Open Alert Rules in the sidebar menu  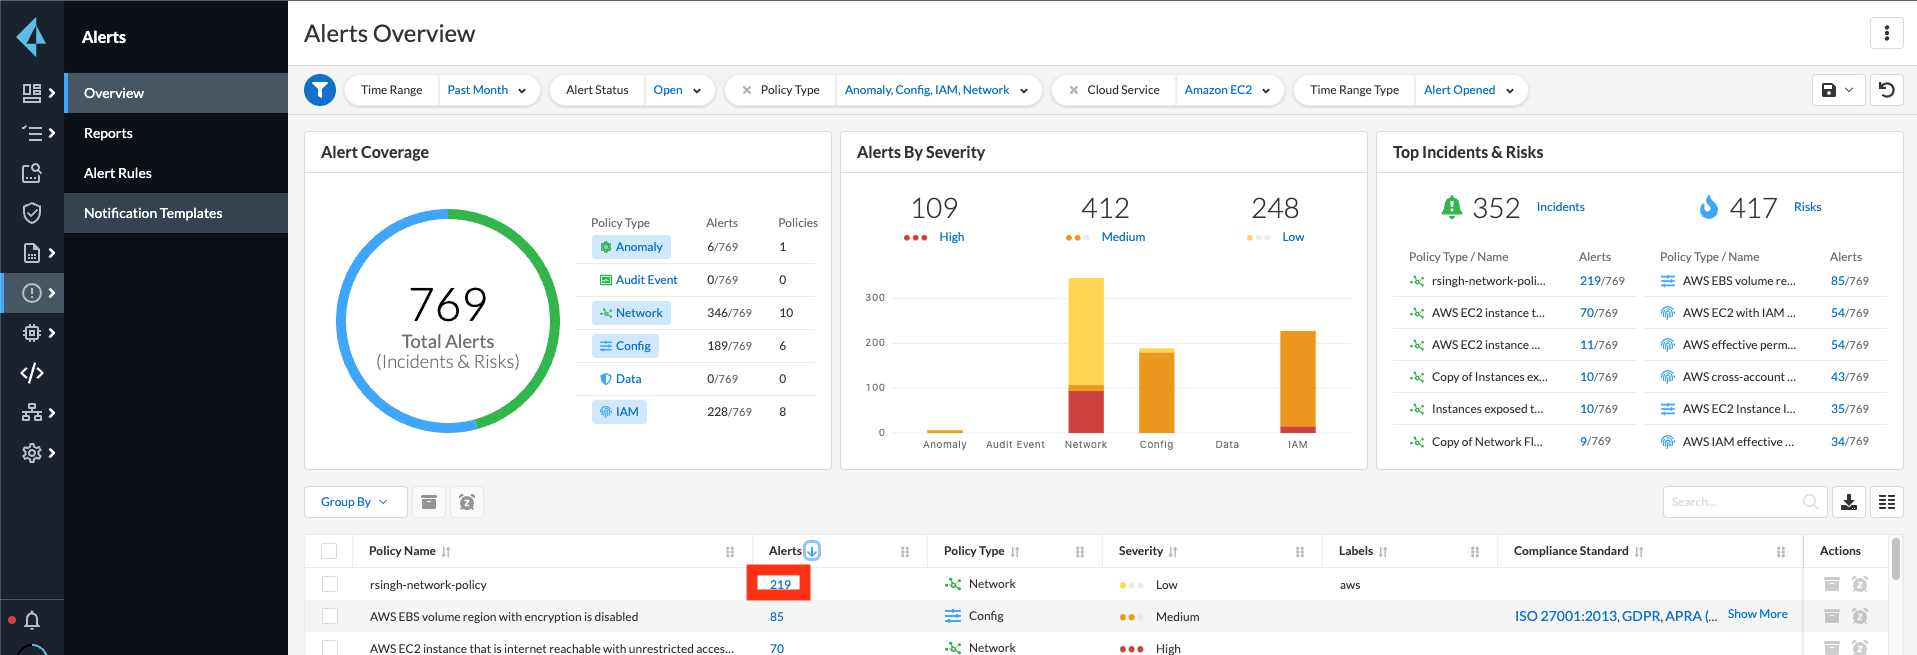118,173
